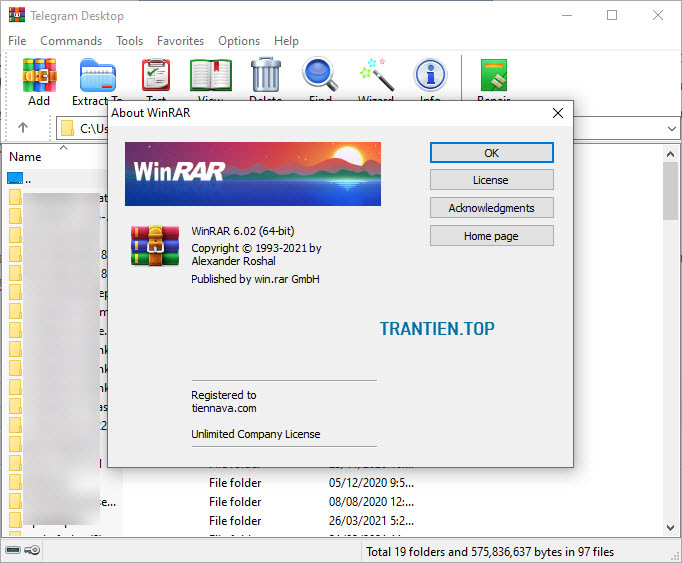The image size is (682, 563).
Task: Open the Help menu
Action: pyautogui.click(x=286, y=41)
